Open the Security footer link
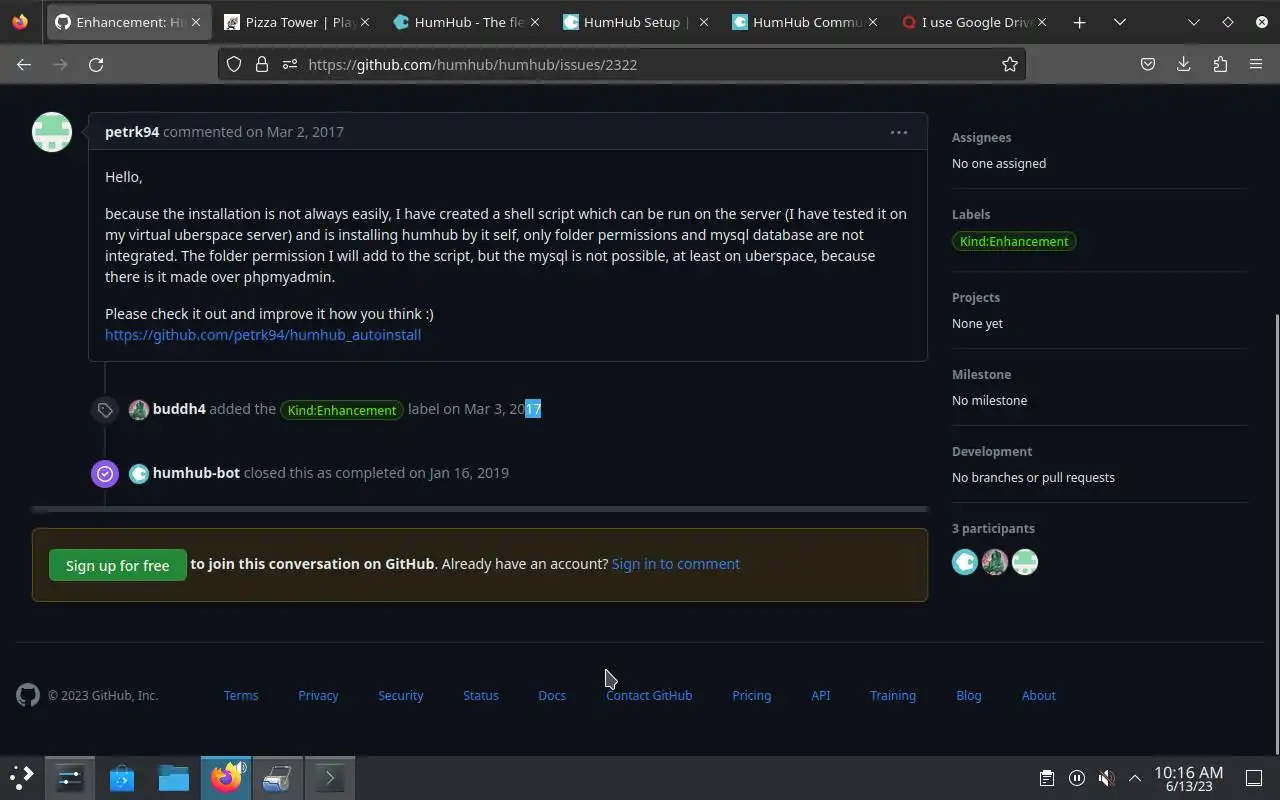Screen dimensions: 1280x800 tap(401, 695)
